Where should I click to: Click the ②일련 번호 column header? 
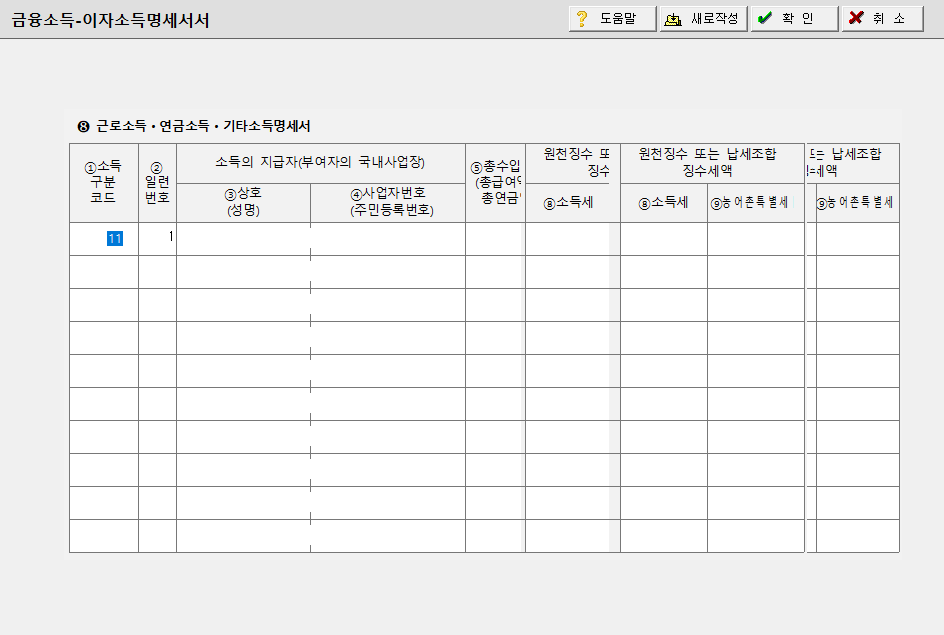click(x=158, y=182)
